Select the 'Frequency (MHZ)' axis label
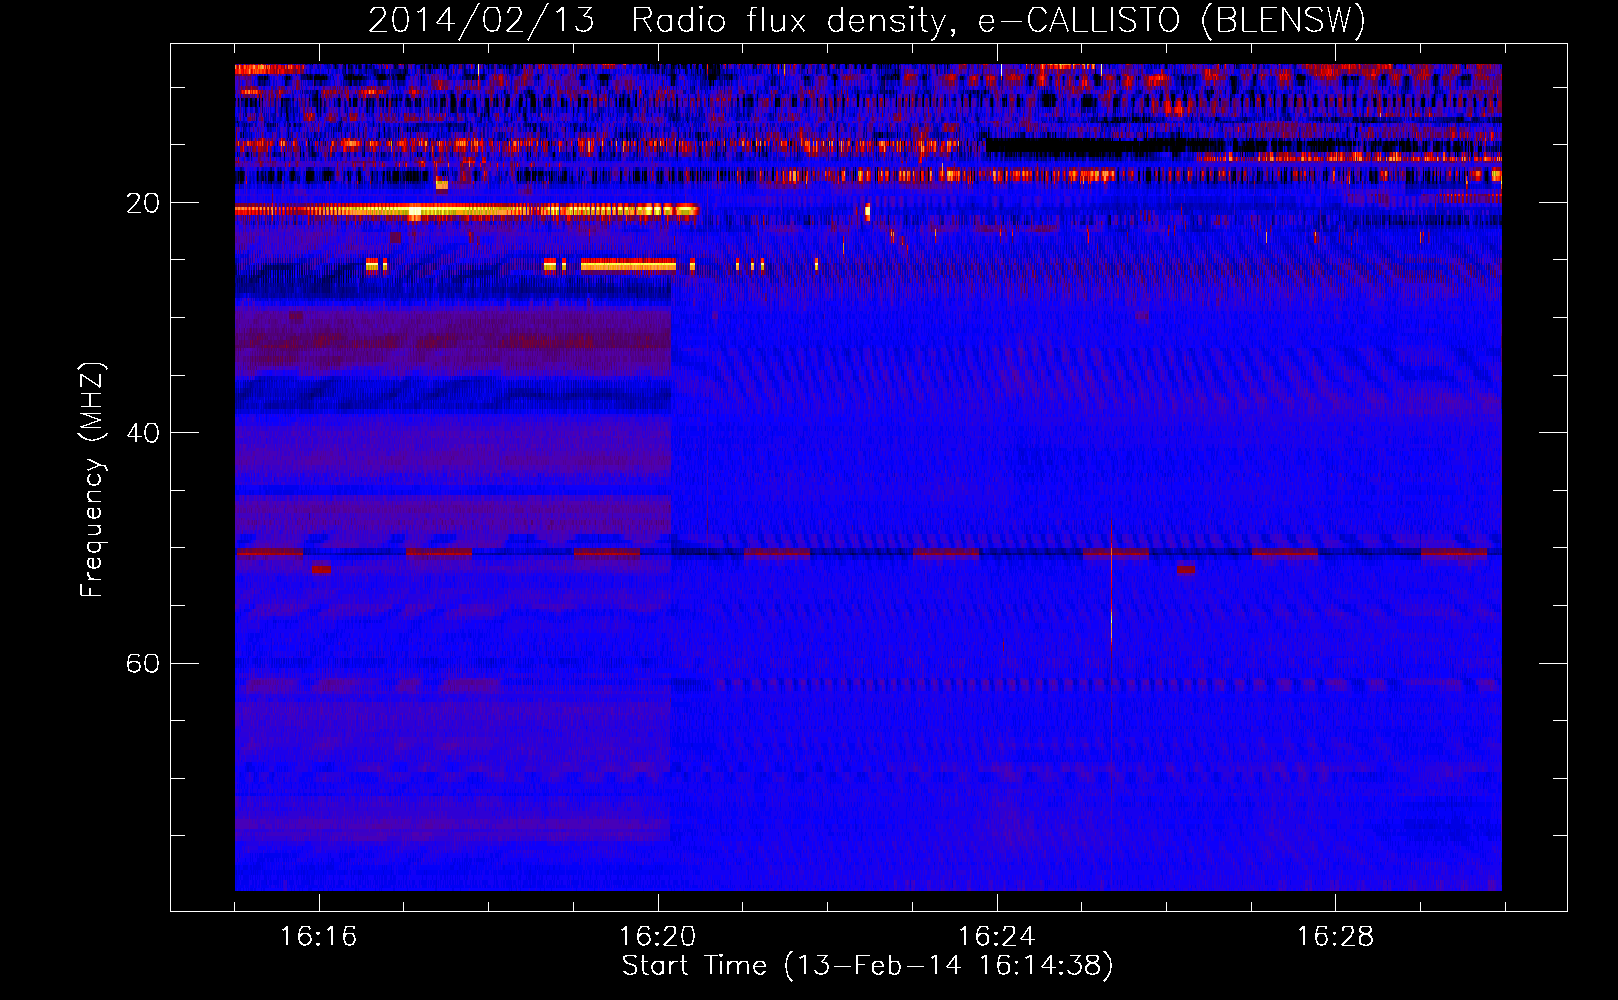This screenshot has width=1618, height=1000. pyautogui.click(x=92, y=480)
